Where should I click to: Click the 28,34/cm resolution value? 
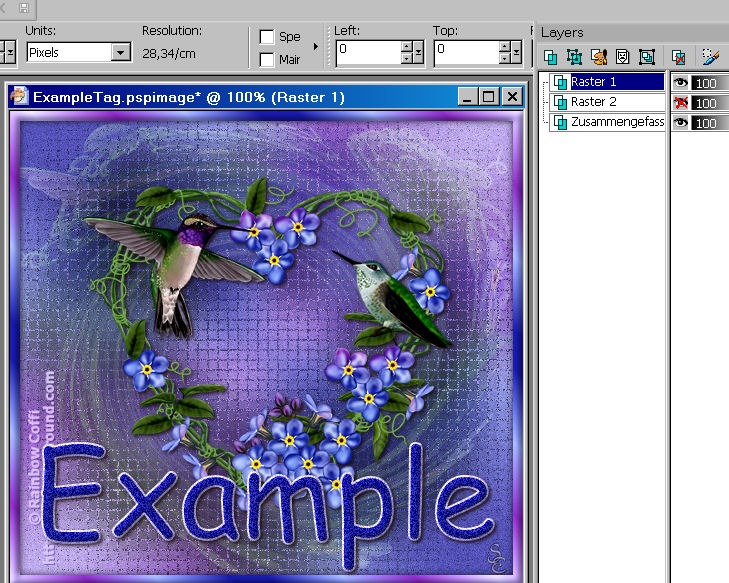coord(169,54)
